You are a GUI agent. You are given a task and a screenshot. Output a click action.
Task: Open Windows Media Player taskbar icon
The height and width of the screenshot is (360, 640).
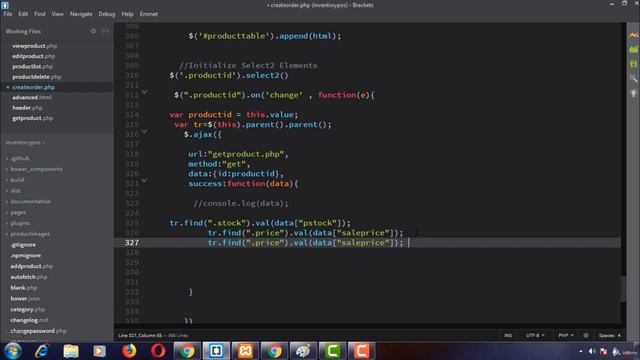coord(100,351)
